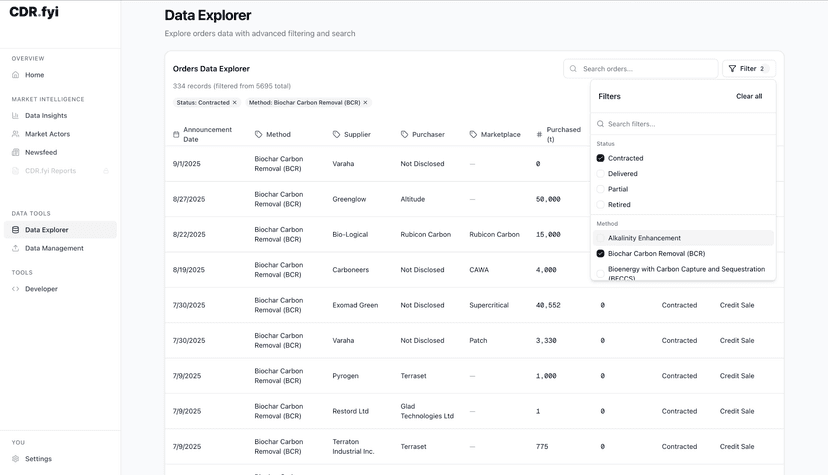Click purchaser Altitude cell
This screenshot has width=828, height=475.
[412, 200]
